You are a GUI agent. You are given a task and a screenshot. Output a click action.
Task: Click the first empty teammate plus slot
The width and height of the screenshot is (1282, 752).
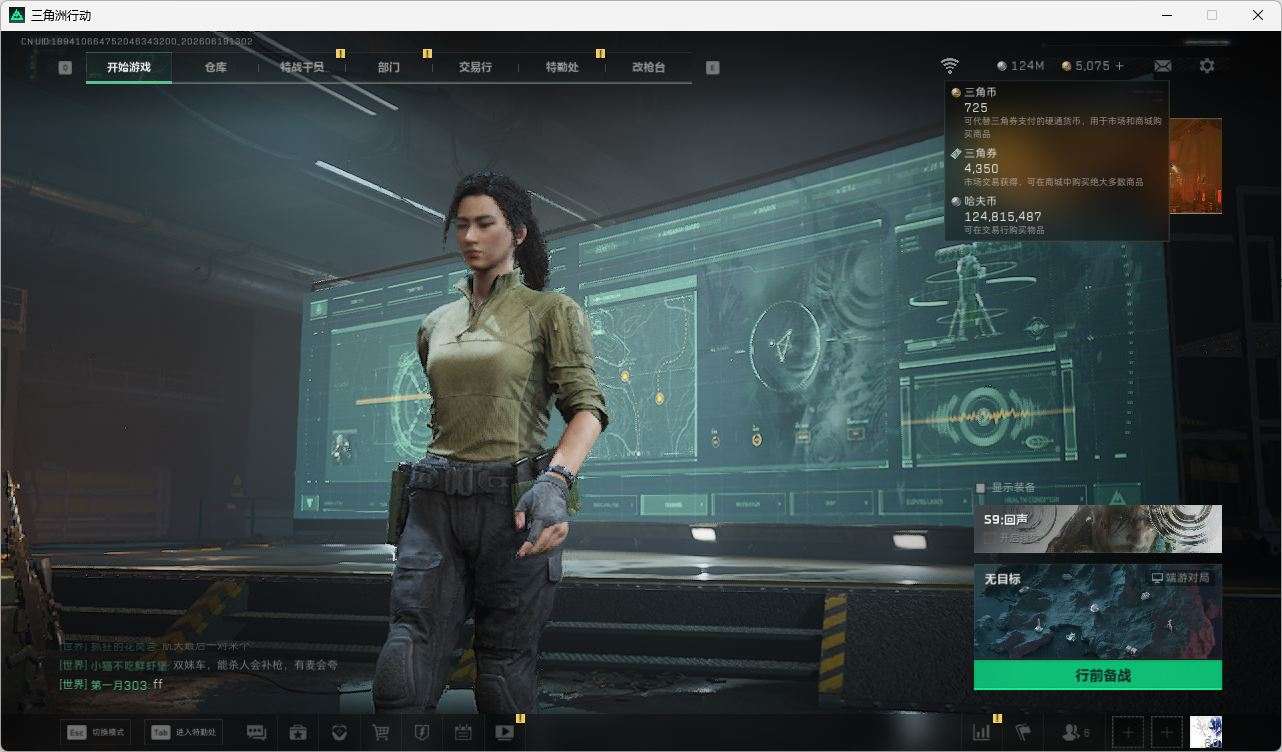pyautogui.click(x=1127, y=732)
